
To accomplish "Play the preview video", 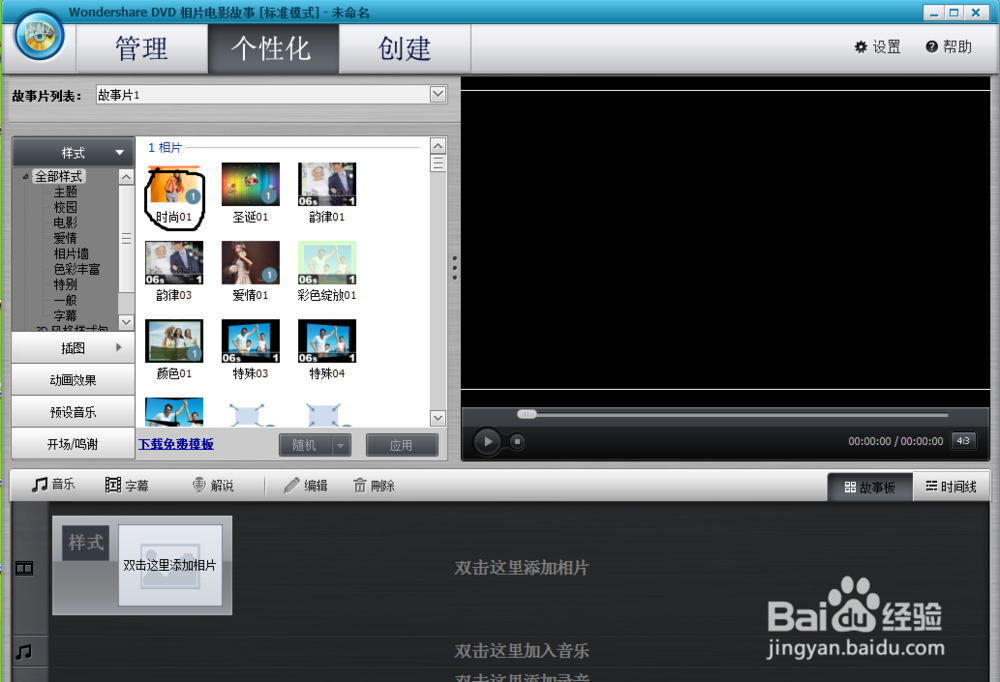I will pyautogui.click(x=487, y=441).
